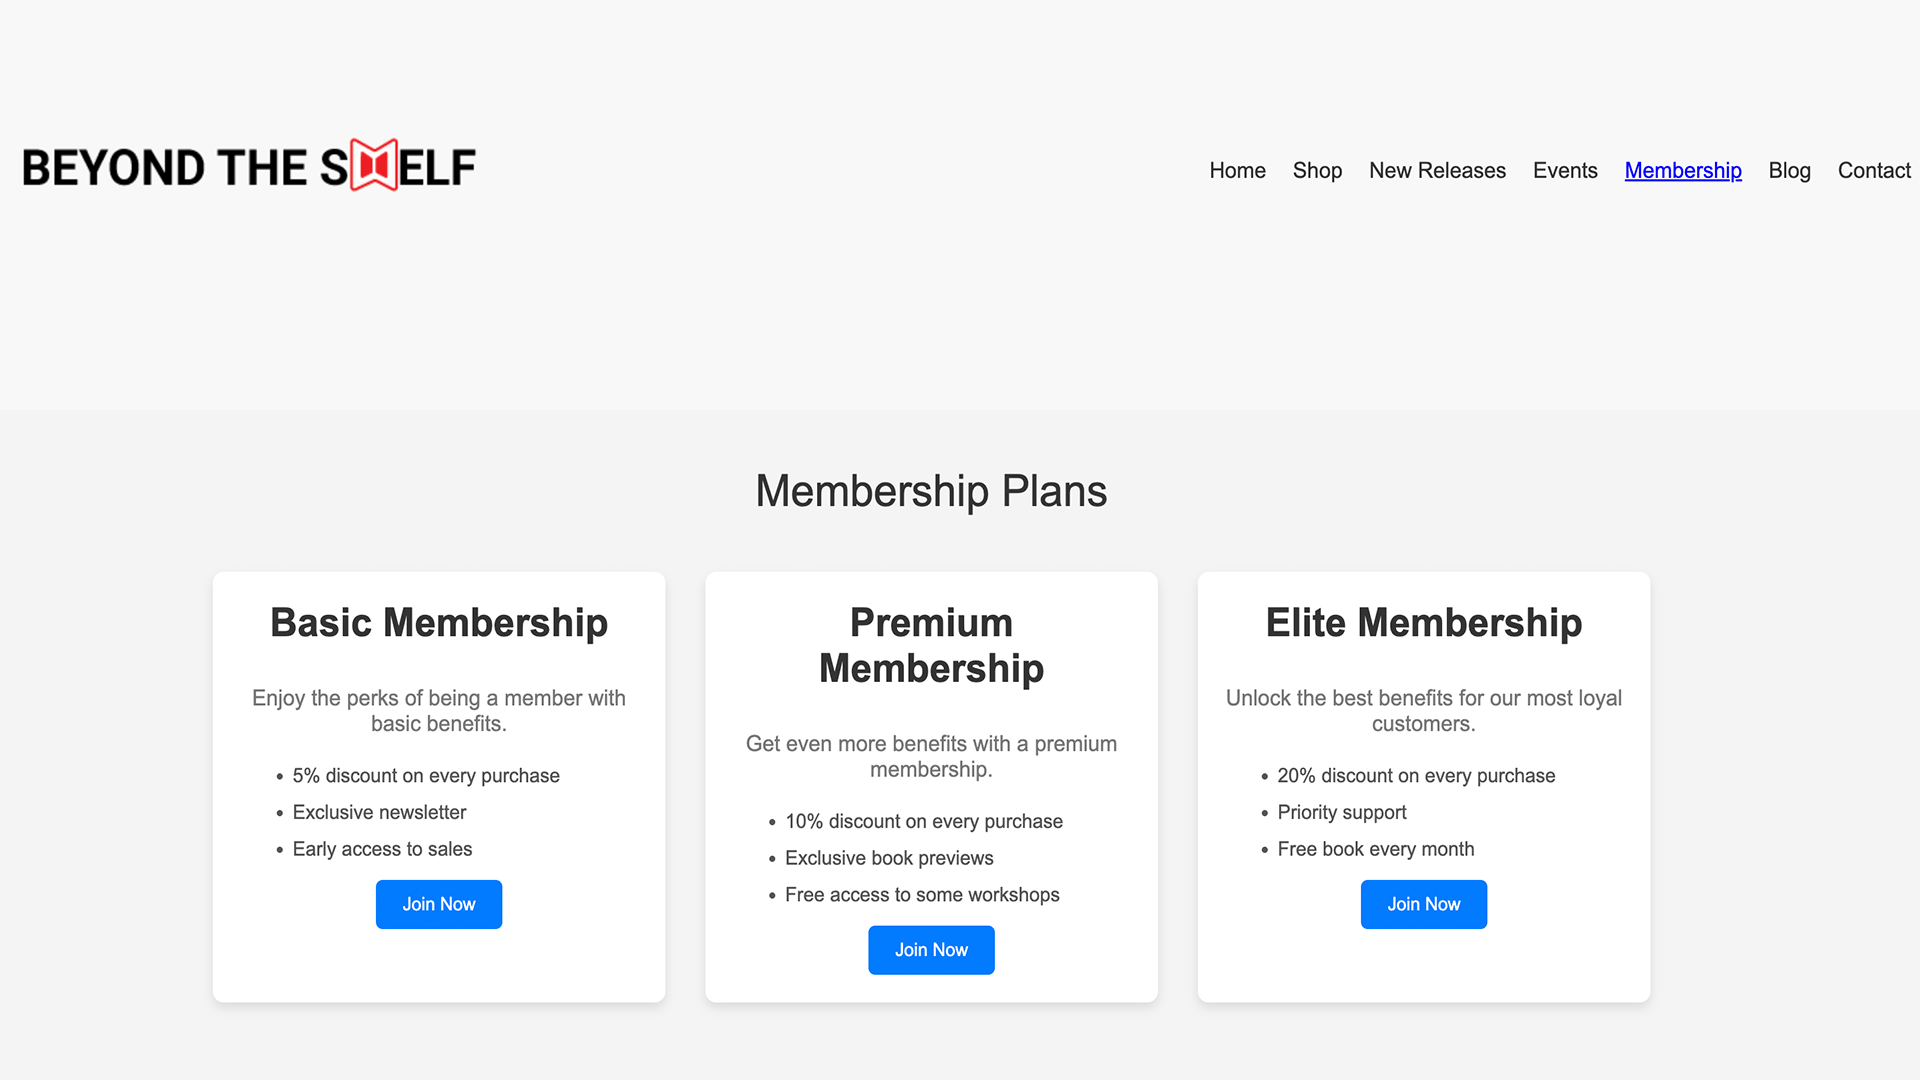1920x1080 pixels.
Task: Click the Premium Membership heading
Action: pos(931,645)
